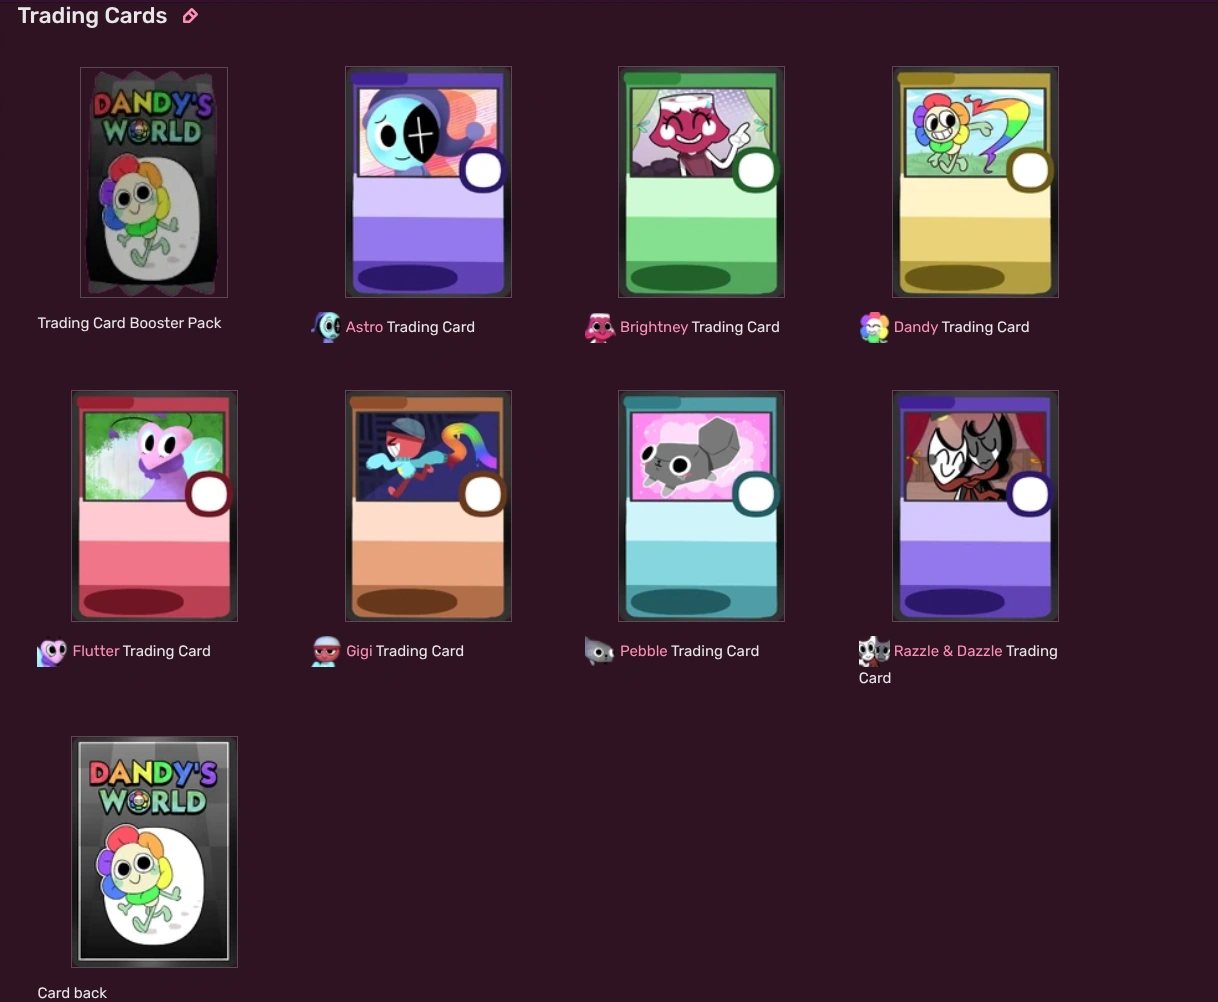Viewport: 1218px width, 1002px height.
Task: Click the Razzle & Dazzle avatar icon
Action: [x=873, y=651]
